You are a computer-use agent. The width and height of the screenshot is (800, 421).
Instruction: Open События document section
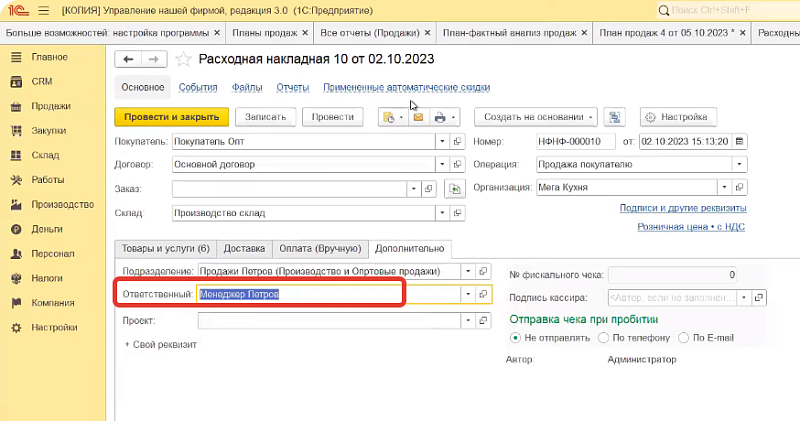coord(198,87)
